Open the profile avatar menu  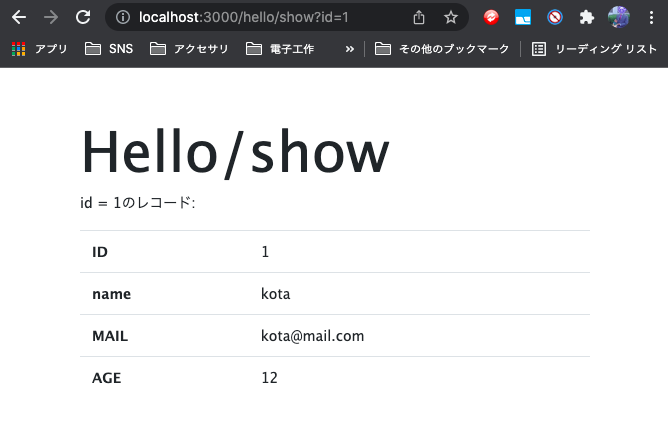619,17
